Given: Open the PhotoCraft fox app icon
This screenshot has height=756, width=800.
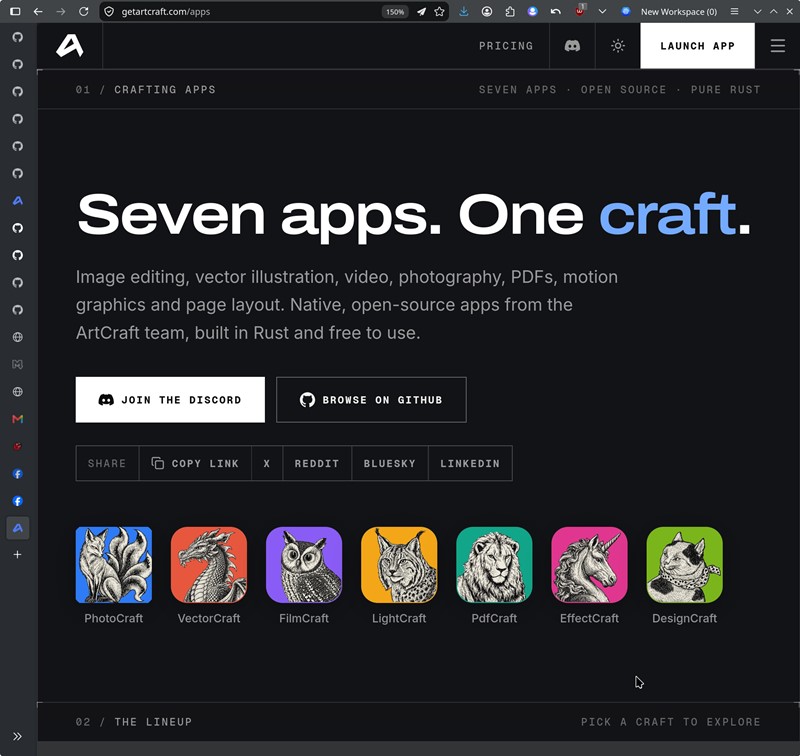Looking at the screenshot, I should click(x=114, y=565).
